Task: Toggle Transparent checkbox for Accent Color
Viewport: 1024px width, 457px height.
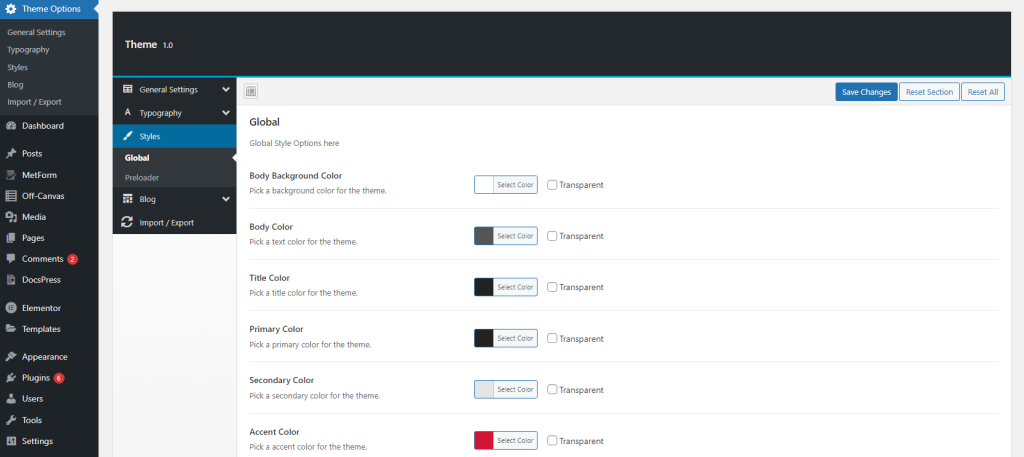Action: pos(552,441)
